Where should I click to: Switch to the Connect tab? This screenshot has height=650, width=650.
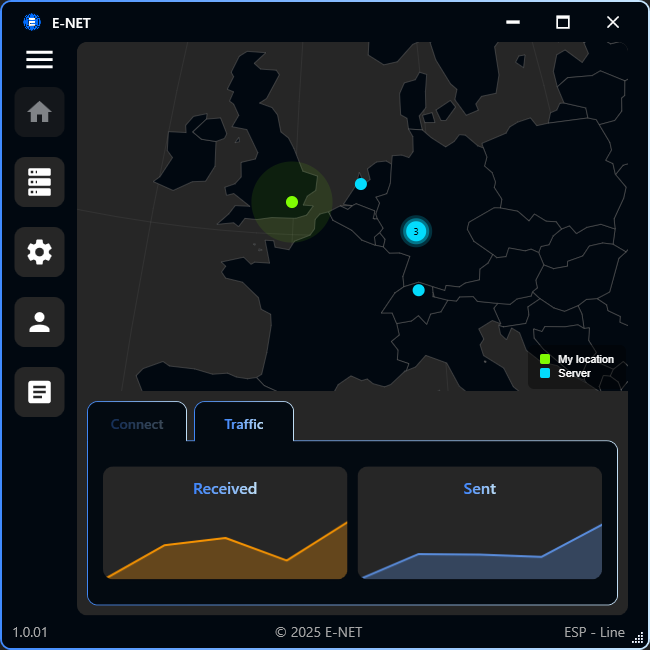(x=137, y=422)
